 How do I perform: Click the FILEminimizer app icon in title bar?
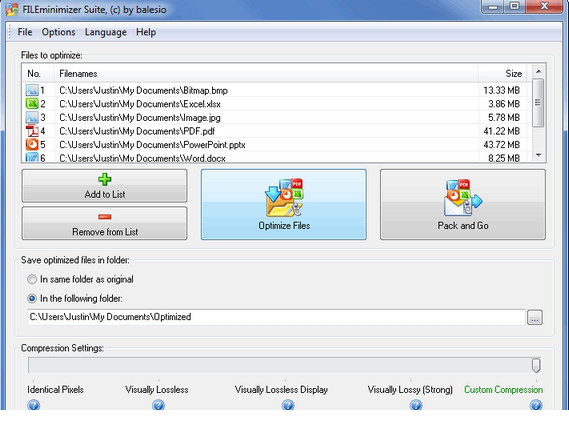pyautogui.click(x=12, y=9)
